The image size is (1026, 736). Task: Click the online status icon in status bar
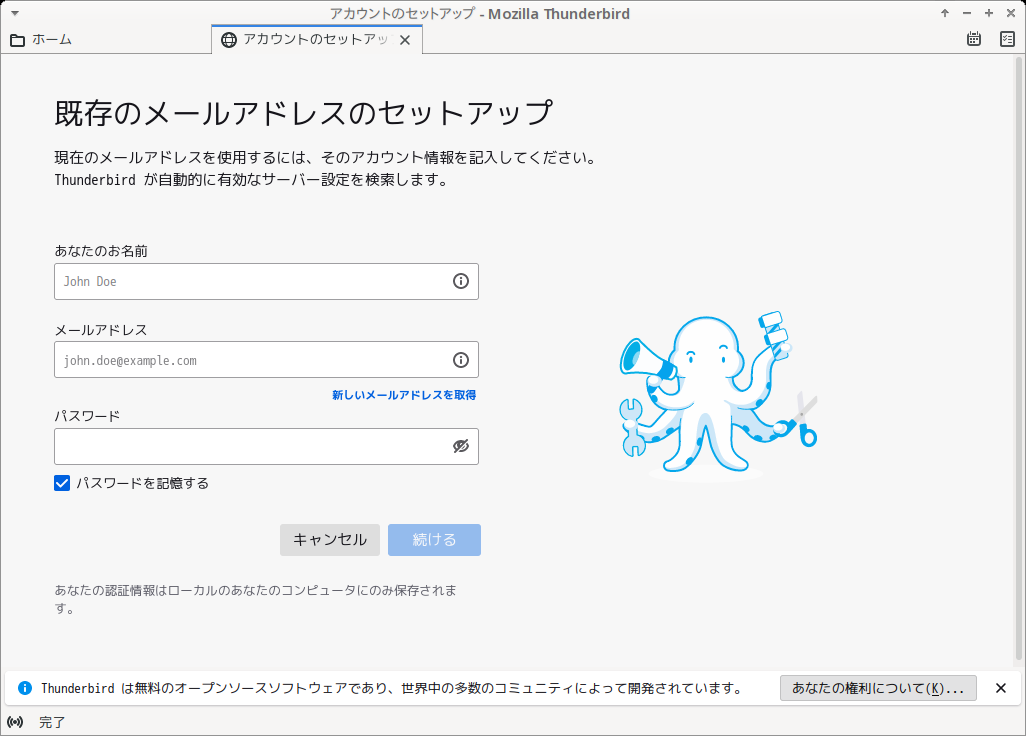pyautogui.click(x=15, y=722)
